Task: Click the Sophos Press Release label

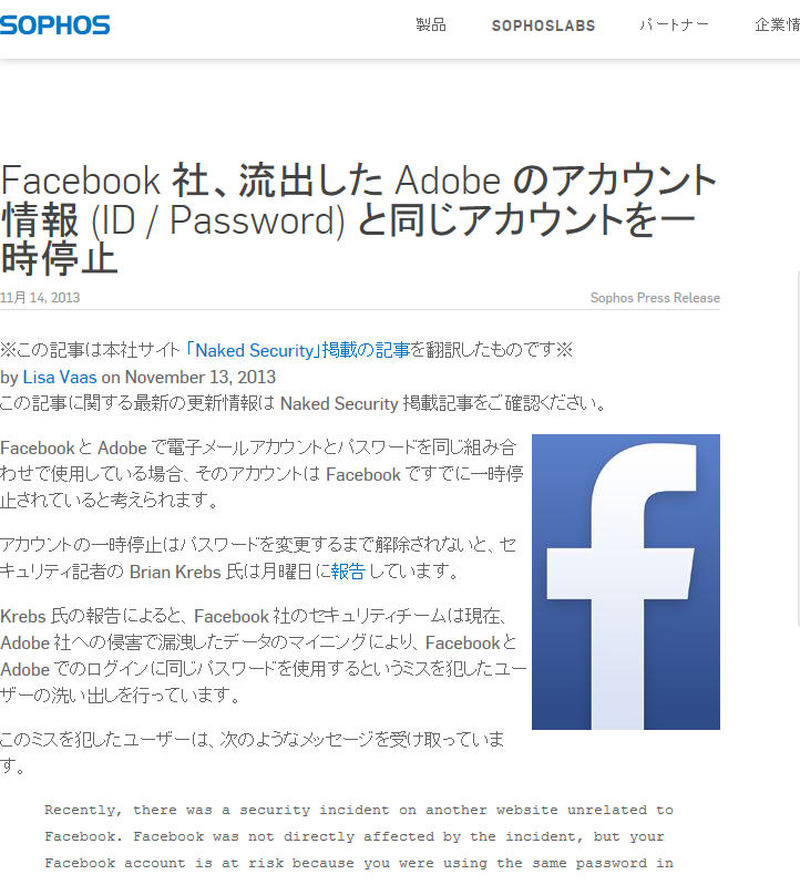Action: click(x=654, y=298)
